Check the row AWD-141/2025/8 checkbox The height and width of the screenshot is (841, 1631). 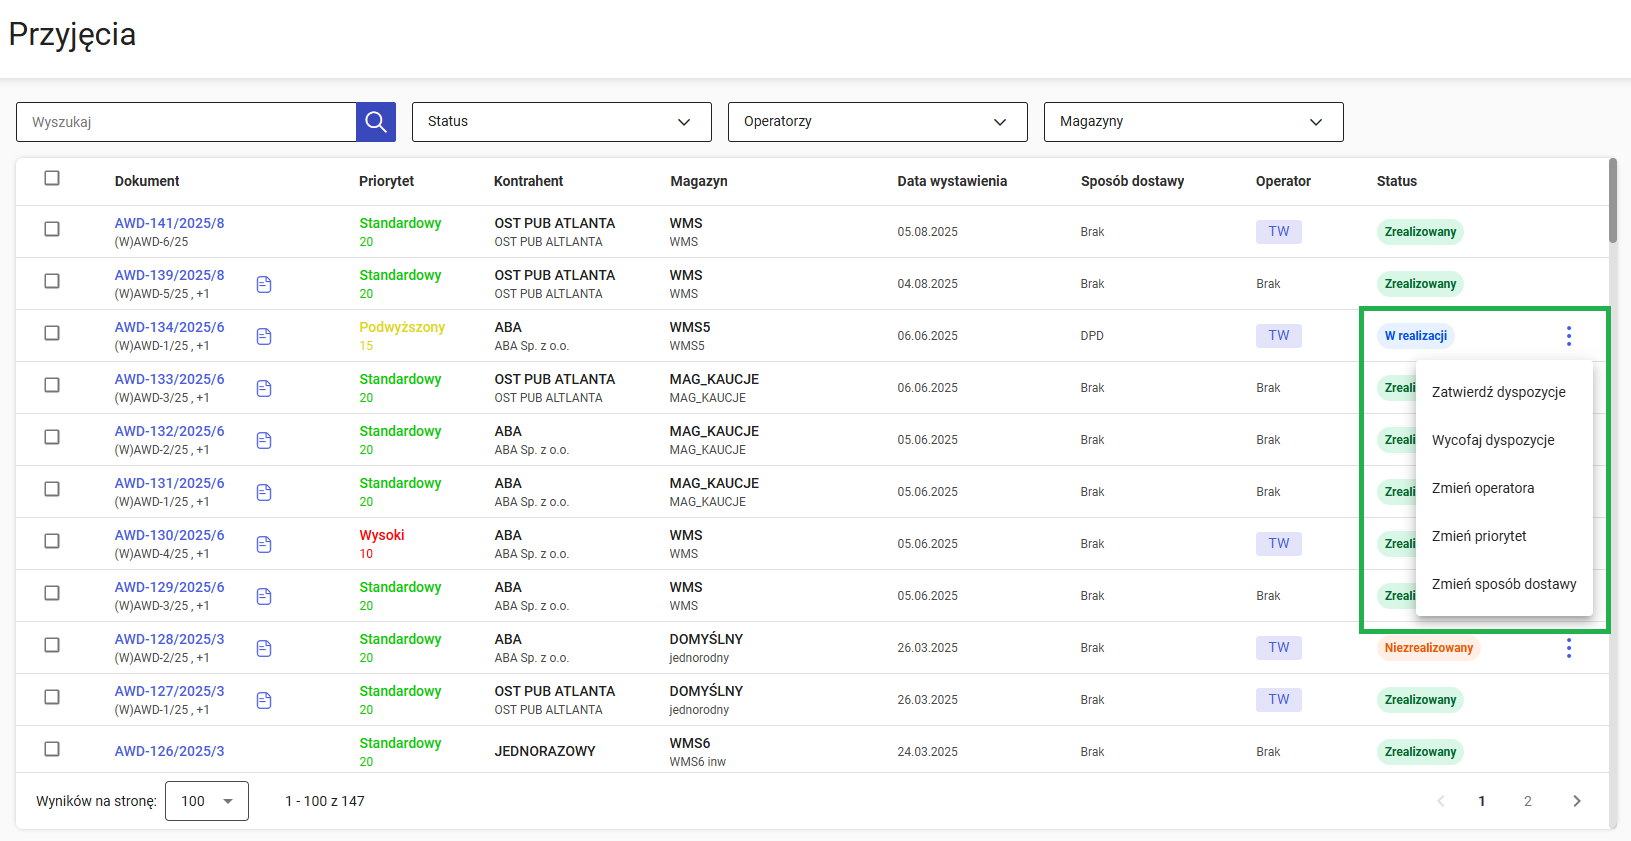pyautogui.click(x=52, y=229)
